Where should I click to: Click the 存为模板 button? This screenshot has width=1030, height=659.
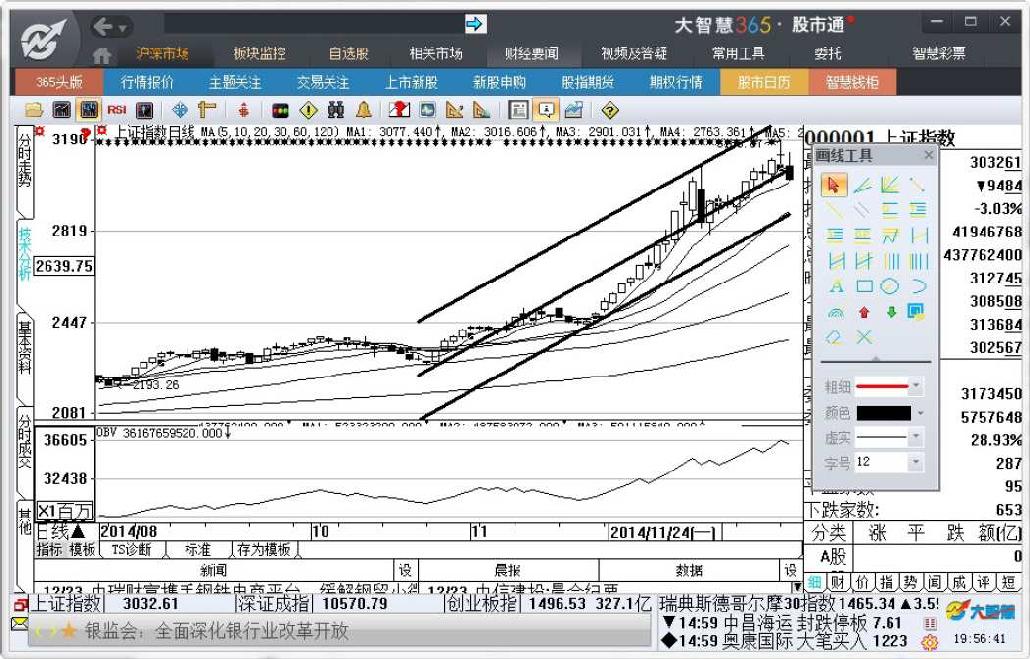click(264, 549)
